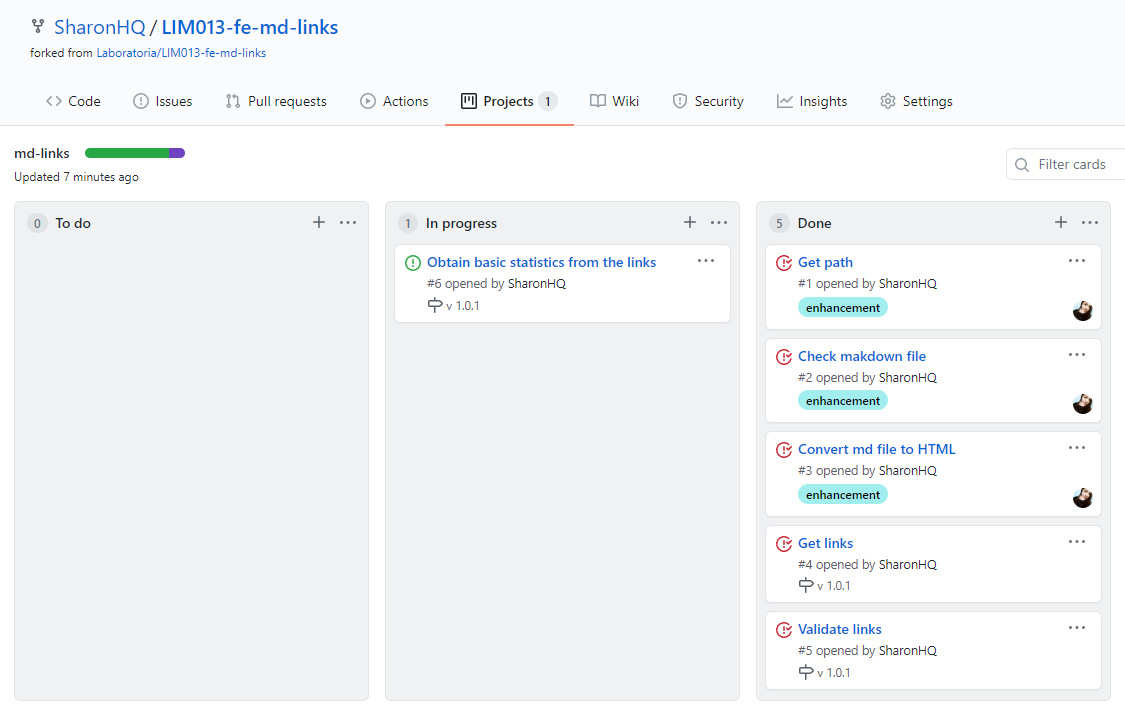View the Insights tab
This screenshot has height=715, width=1125.
812,101
